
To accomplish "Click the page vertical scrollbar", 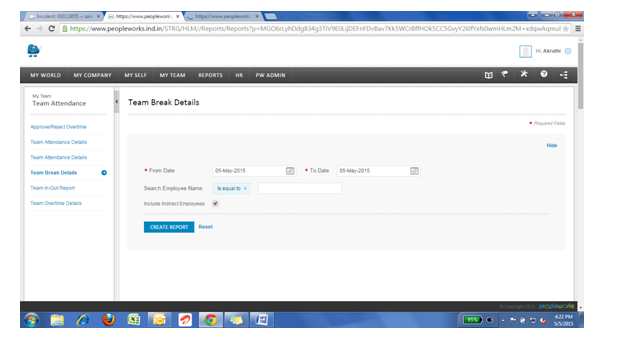I will coord(581,75).
